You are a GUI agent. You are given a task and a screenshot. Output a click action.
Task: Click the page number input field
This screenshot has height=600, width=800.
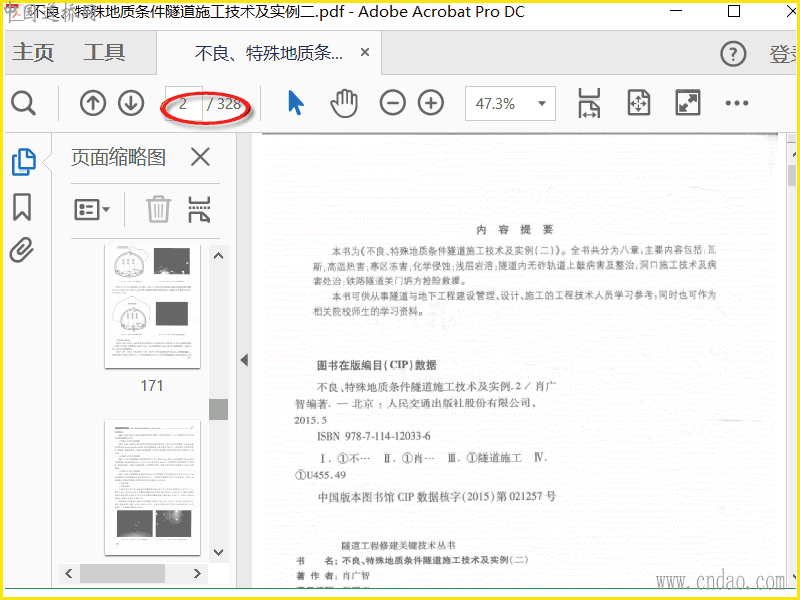(x=184, y=104)
